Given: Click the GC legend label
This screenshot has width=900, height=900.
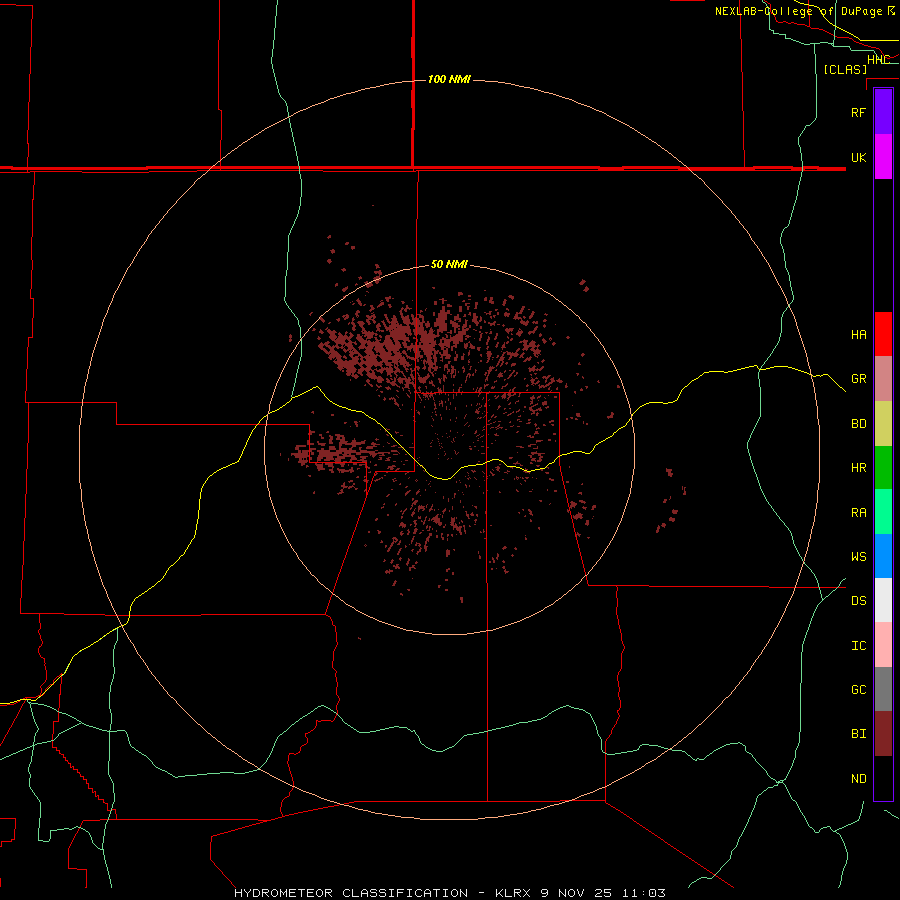Looking at the screenshot, I should (858, 690).
